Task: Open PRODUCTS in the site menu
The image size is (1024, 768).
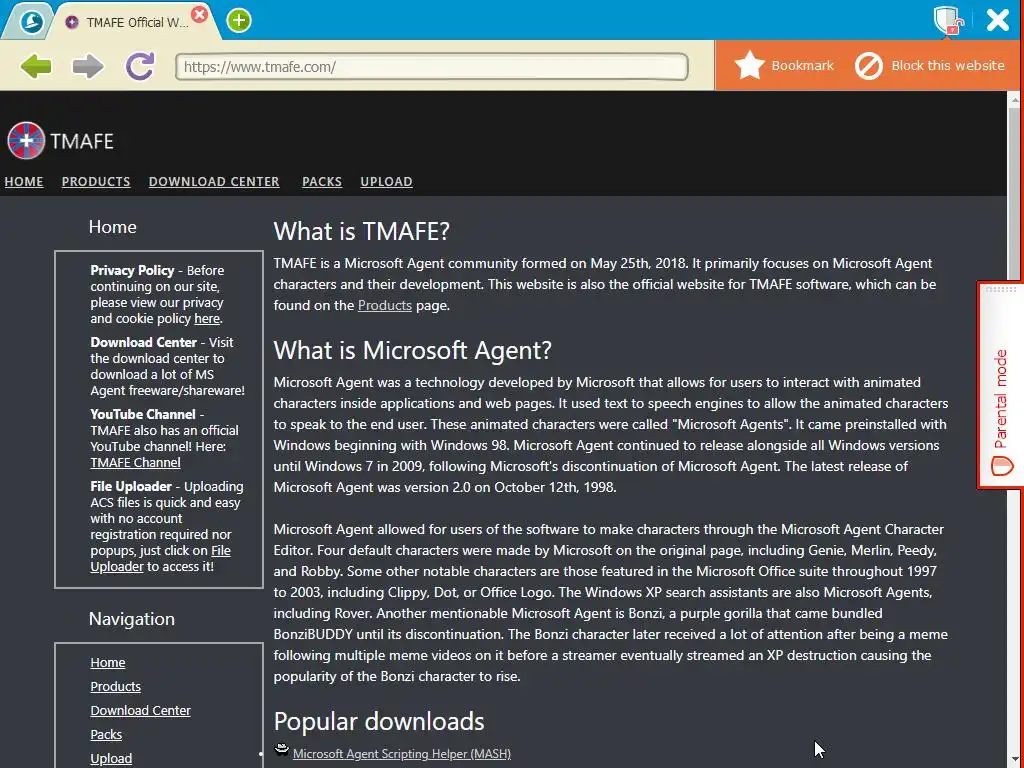Action: (x=96, y=182)
